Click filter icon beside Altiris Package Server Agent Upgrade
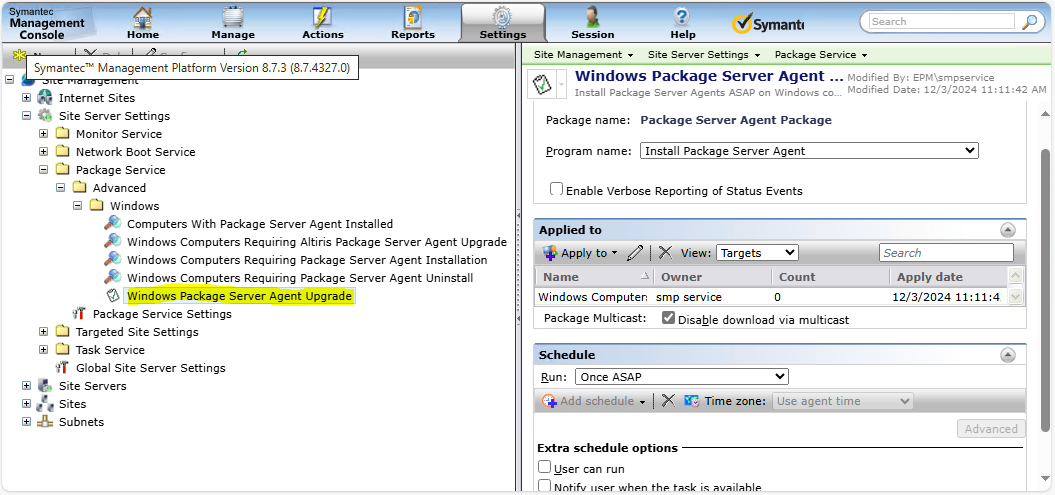Image resolution: width=1055 pixels, height=495 pixels. click(x=113, y=241)
